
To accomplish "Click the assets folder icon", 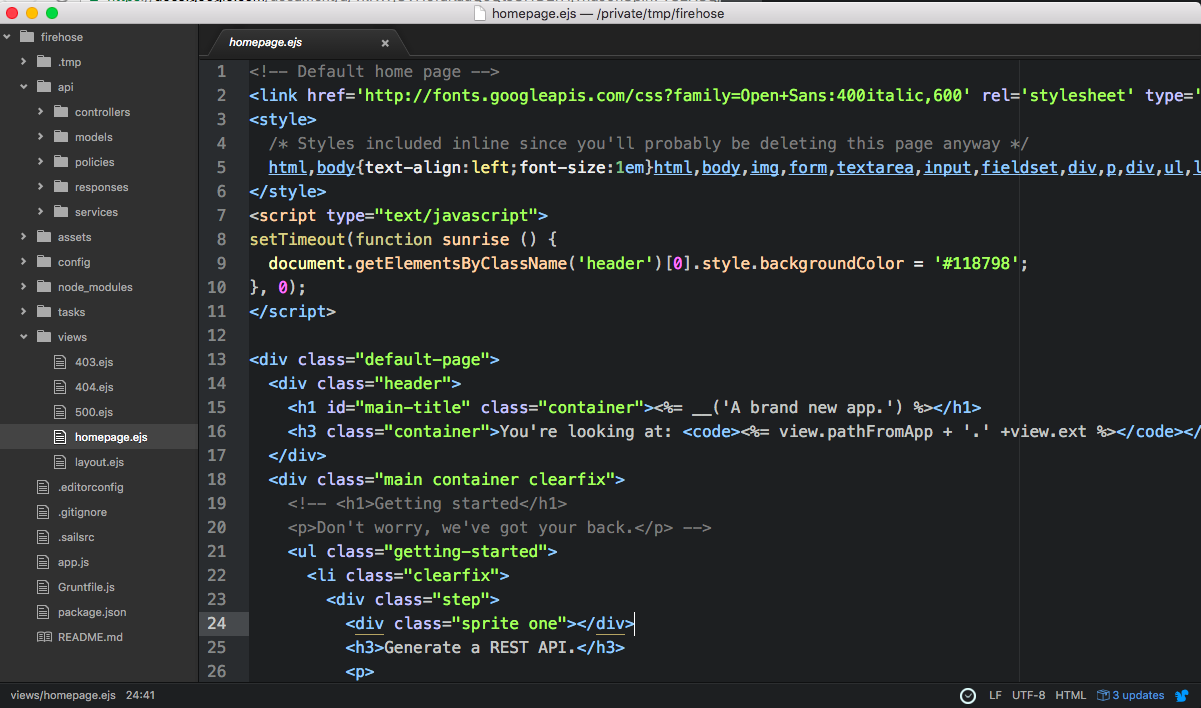I will click(x=44, y=237).
